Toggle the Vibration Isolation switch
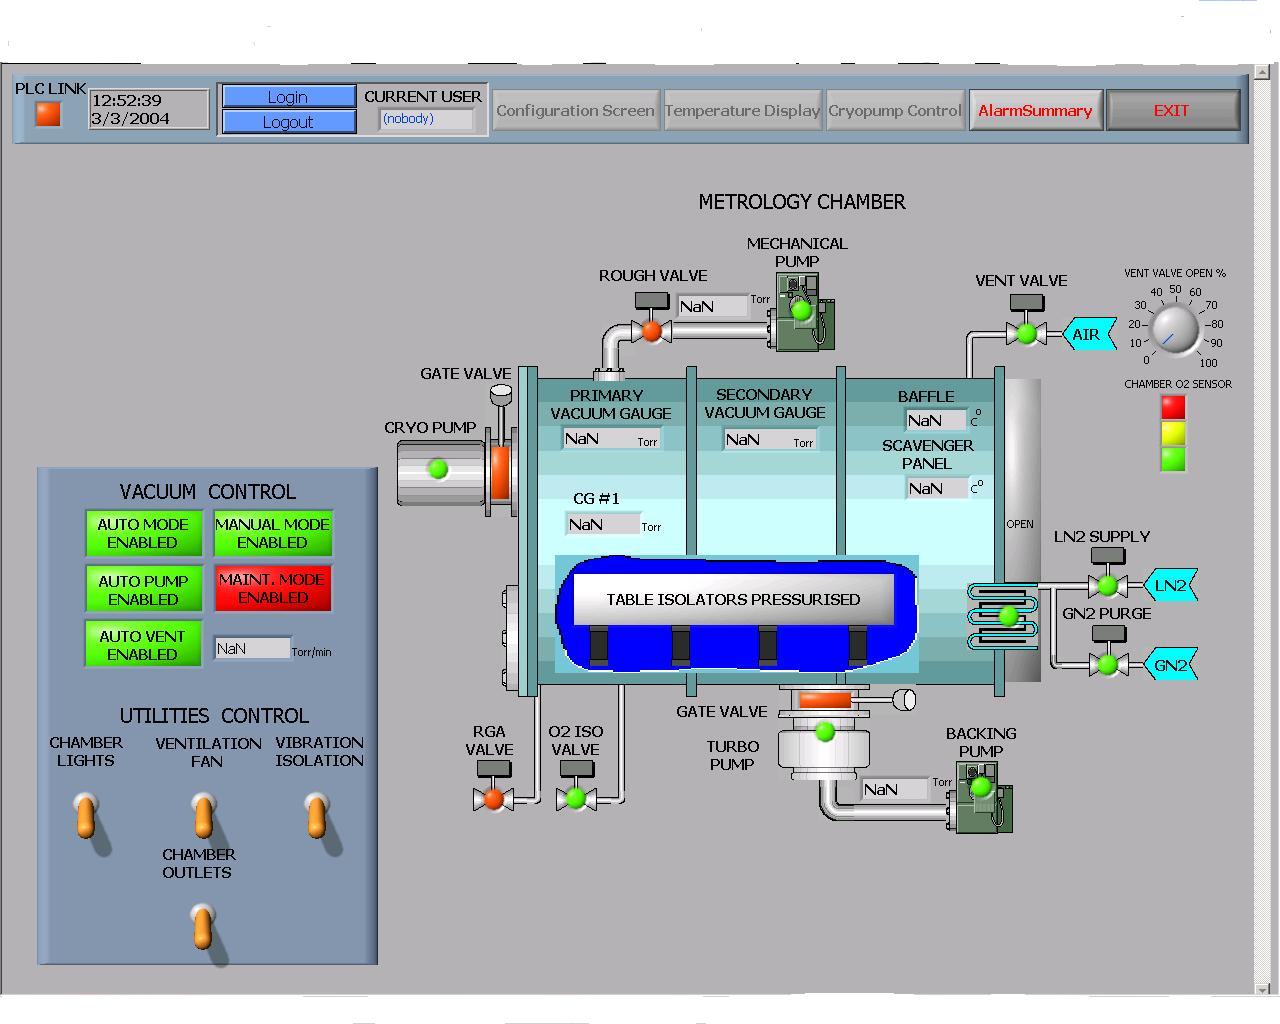The height and width of the screenshot is (1024, 1280). (316, 814)
